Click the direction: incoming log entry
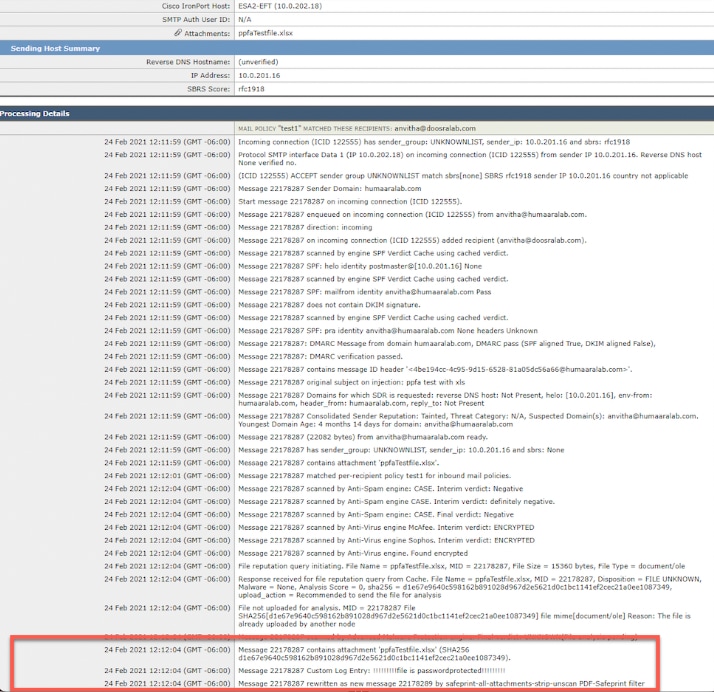Screen dimensions: 714x692 [305, 227]
